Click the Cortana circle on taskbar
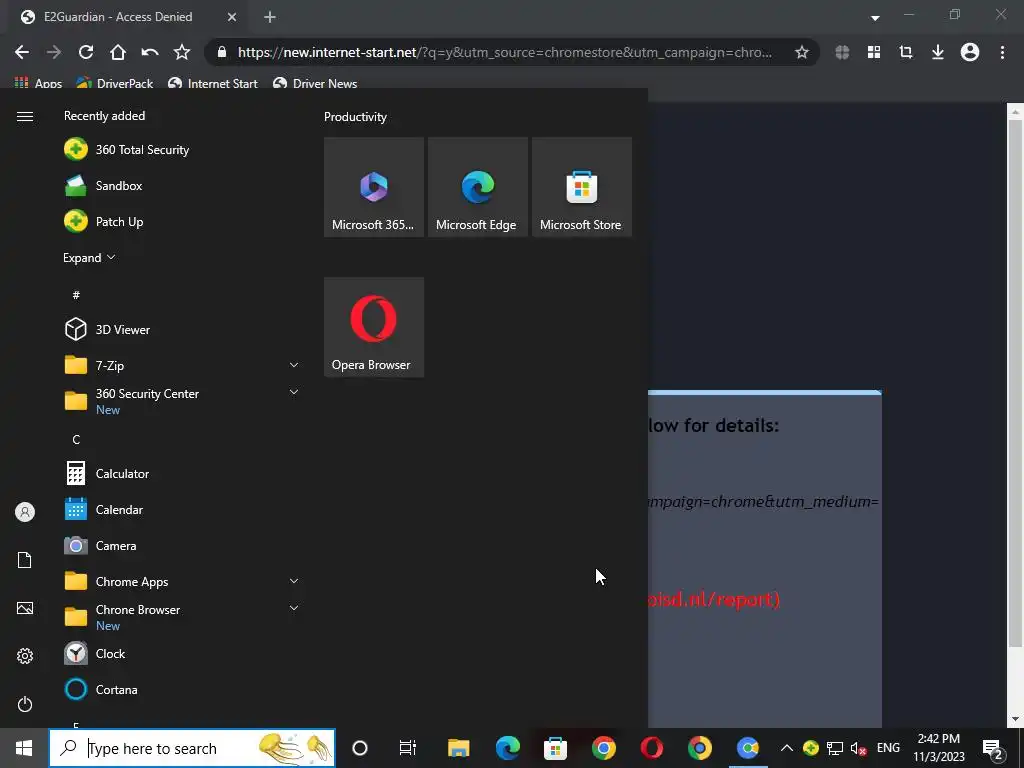Image resolution: width=1024 pixels, height=768 pixels. click(x=360, y=748)
